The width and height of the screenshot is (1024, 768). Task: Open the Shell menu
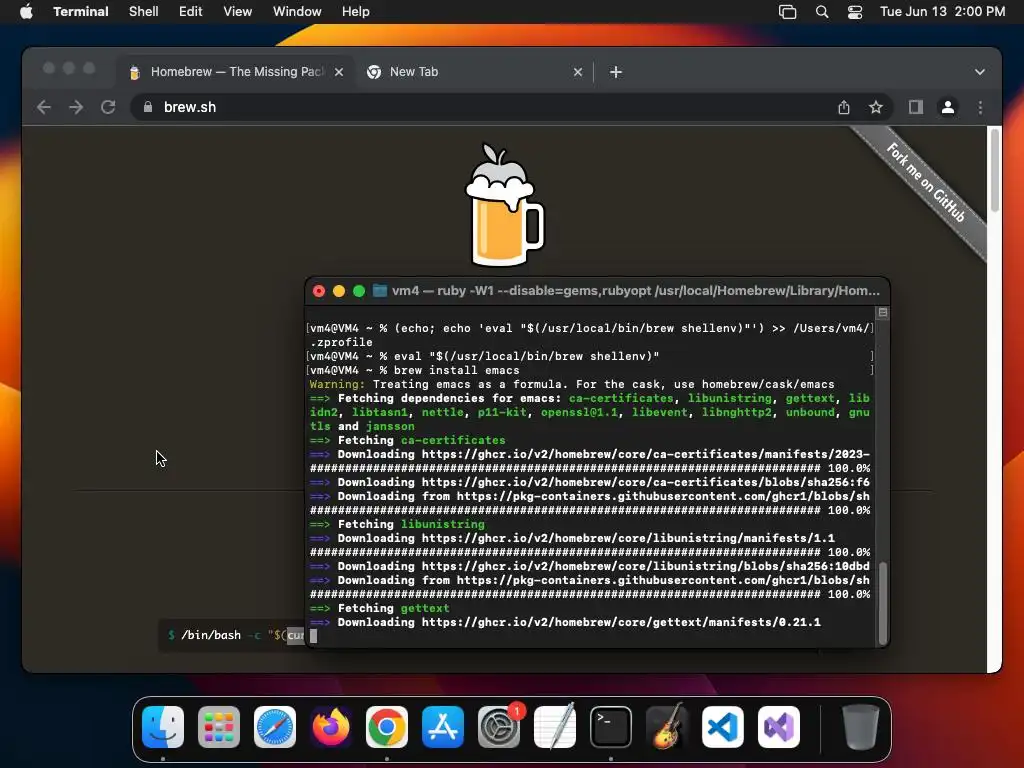coord(143,12)
